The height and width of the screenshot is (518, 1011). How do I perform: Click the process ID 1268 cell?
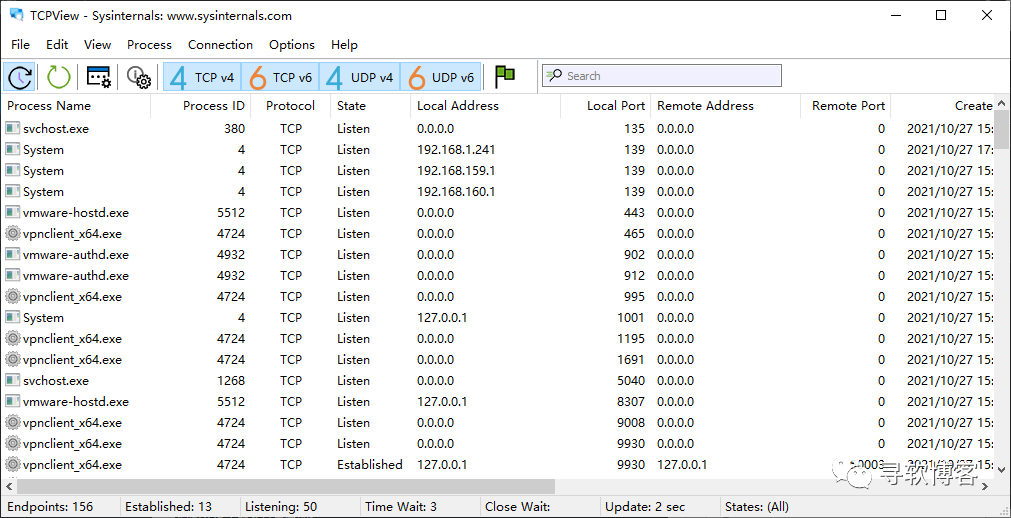point(231,381)
